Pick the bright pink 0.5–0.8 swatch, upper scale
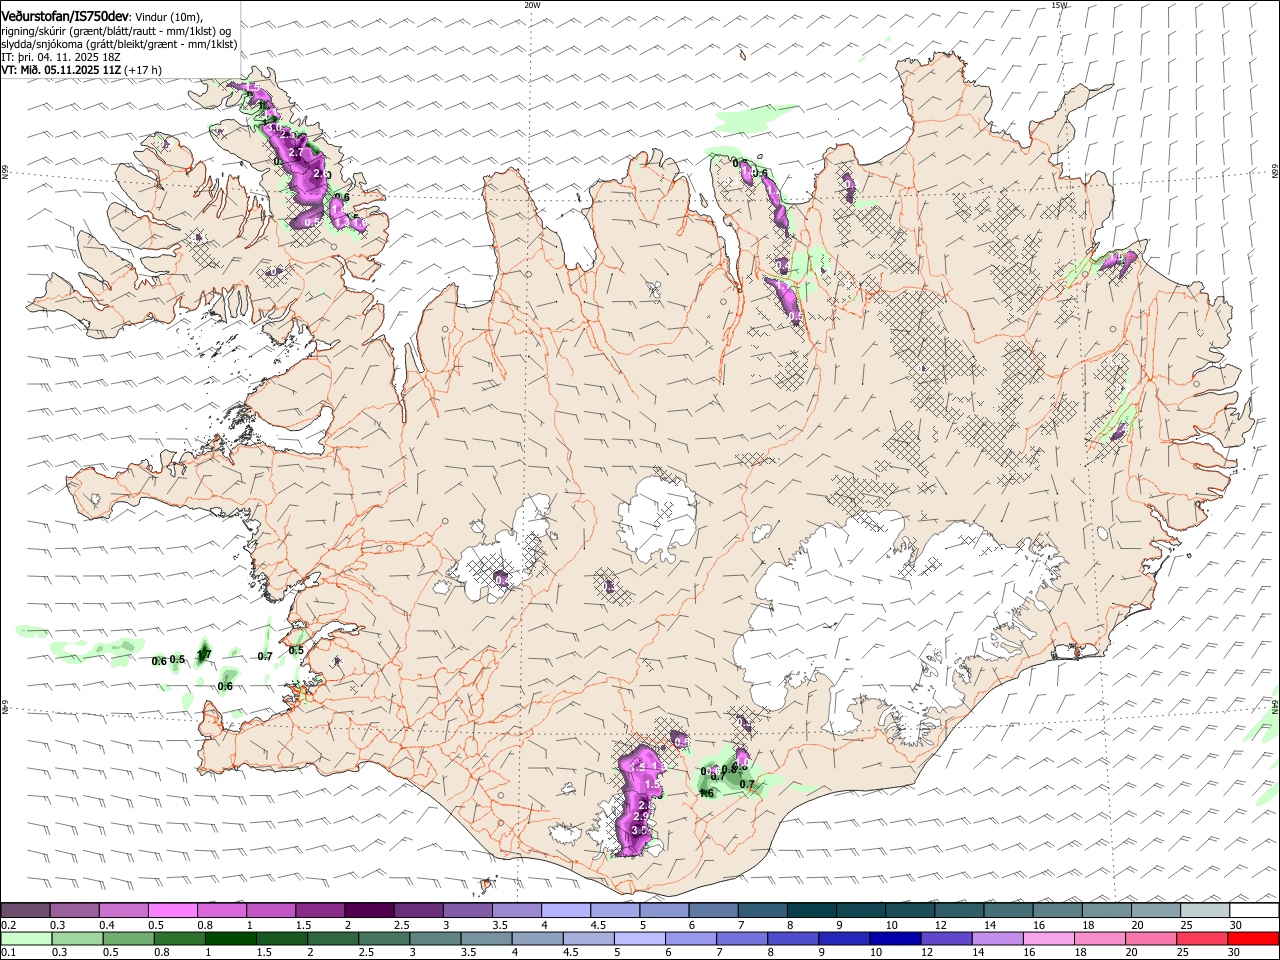The height and width of the screenshot is (960, 1280). coord(173,911)
